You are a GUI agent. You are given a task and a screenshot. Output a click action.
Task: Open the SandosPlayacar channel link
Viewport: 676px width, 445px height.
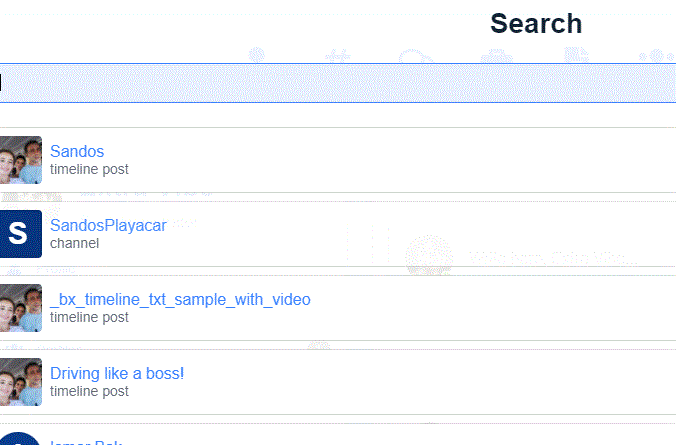coord(108,226)
